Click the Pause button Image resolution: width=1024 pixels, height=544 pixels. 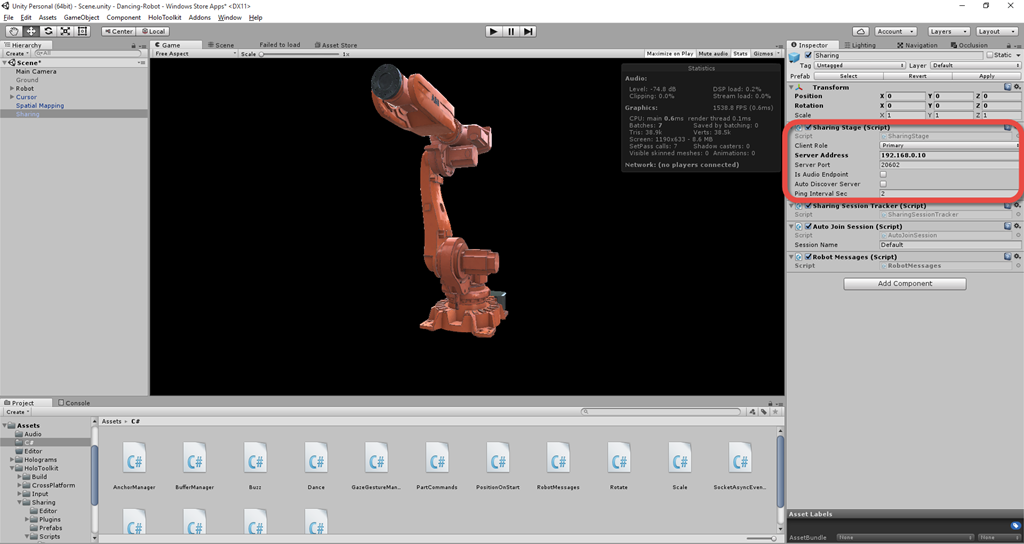[x=511, y=31]
